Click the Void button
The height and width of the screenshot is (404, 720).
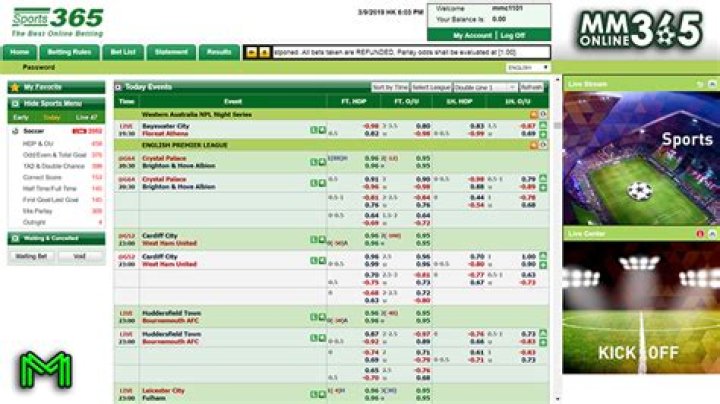(80, 256)
